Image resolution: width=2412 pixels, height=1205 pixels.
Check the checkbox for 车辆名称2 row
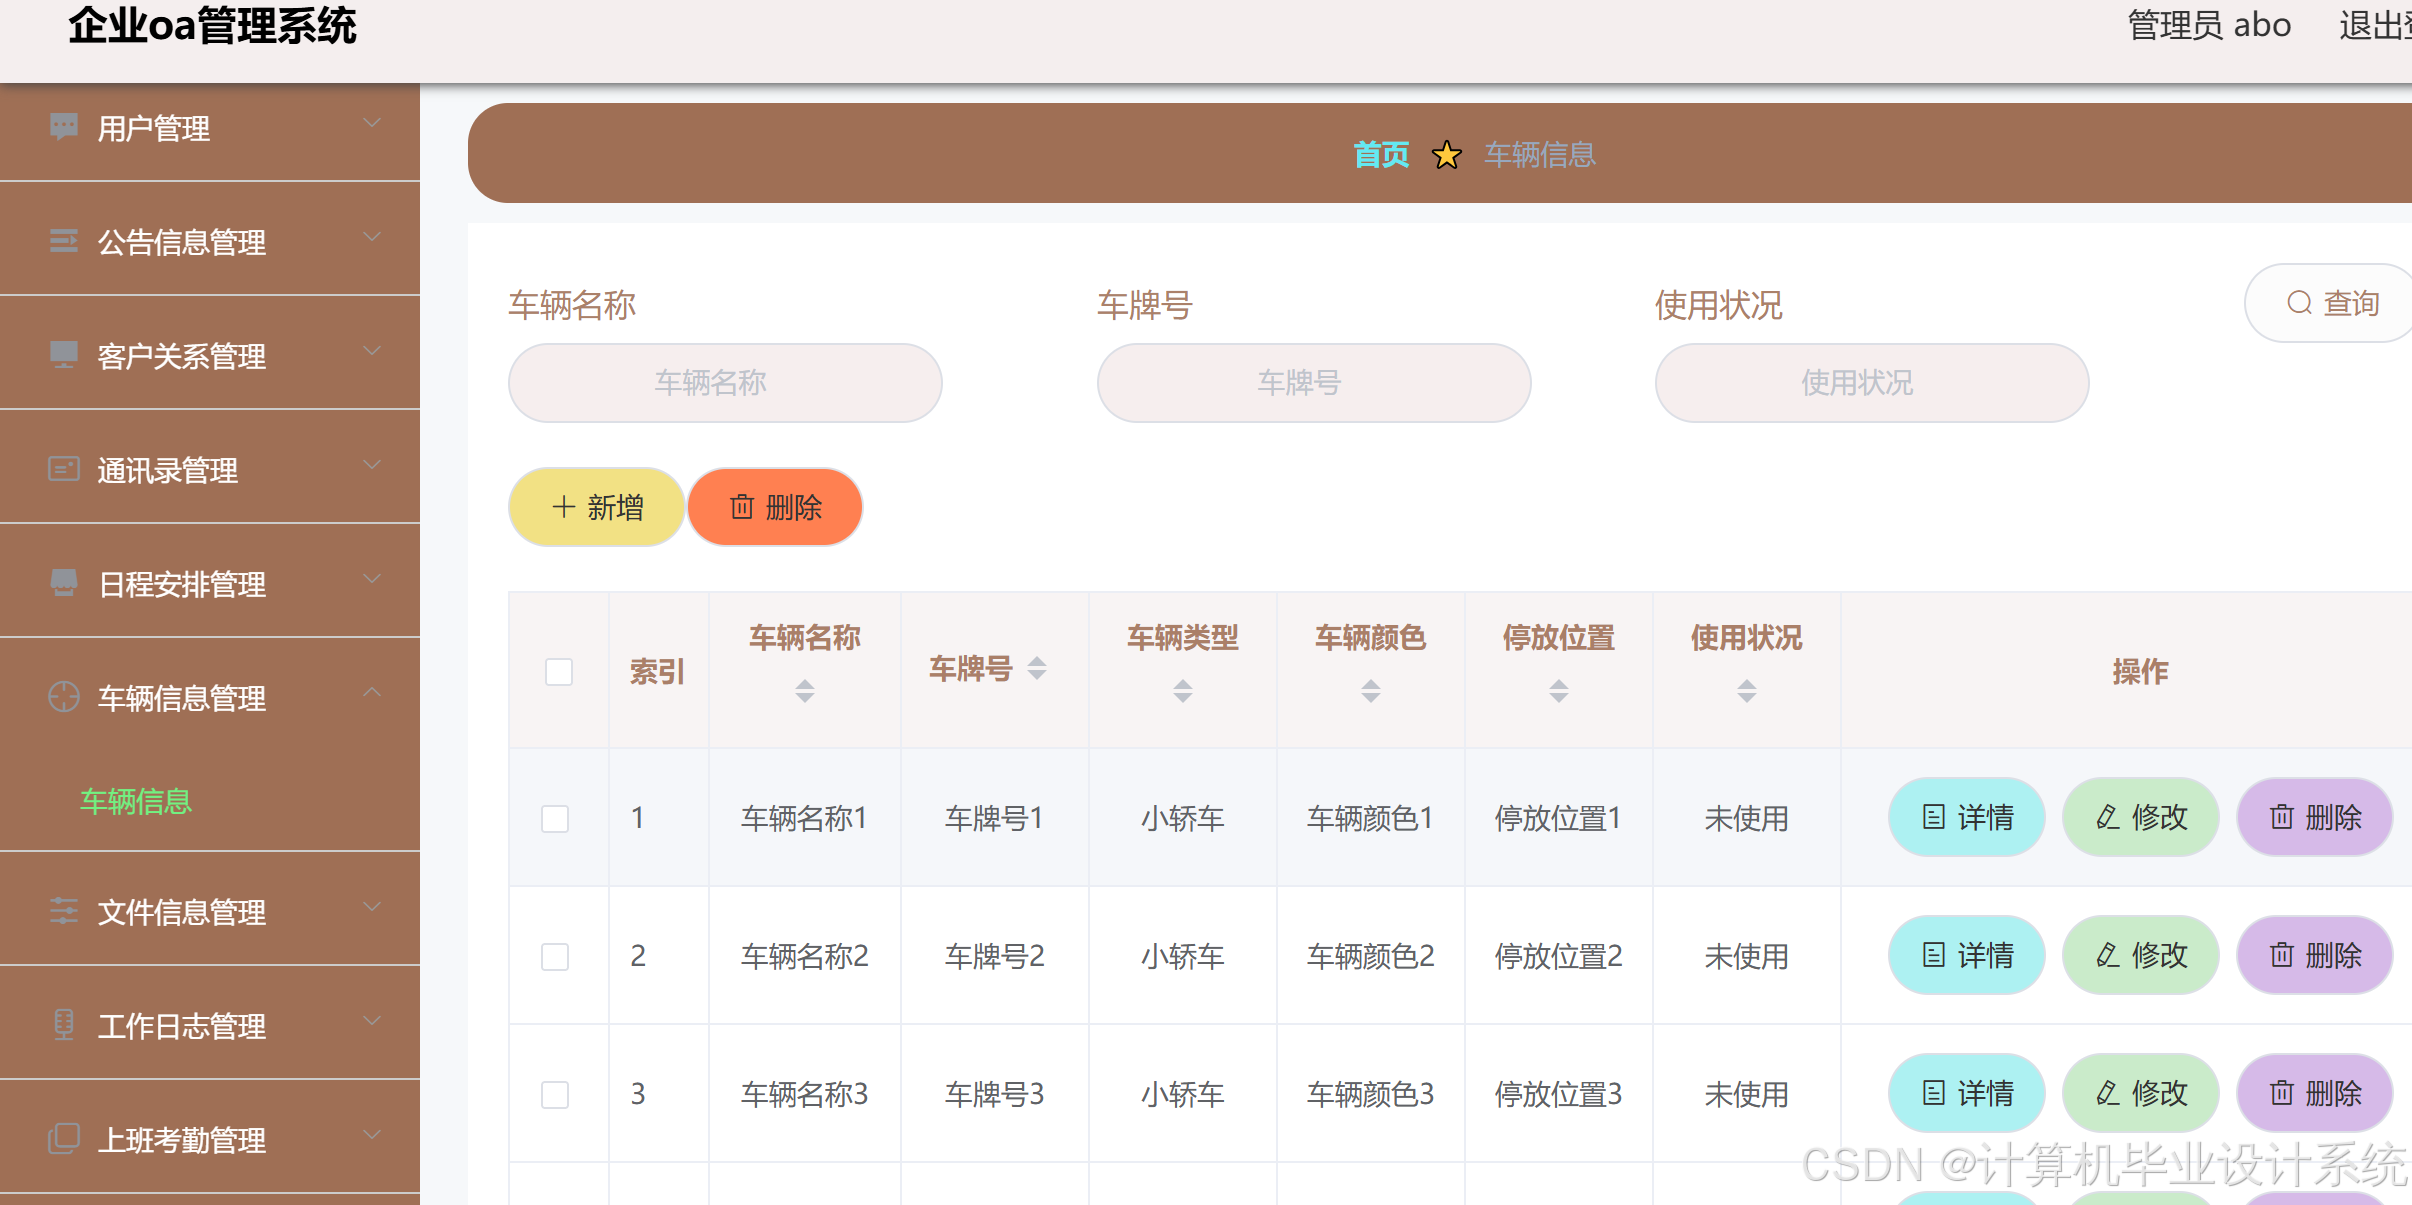[x=555, y=956]
